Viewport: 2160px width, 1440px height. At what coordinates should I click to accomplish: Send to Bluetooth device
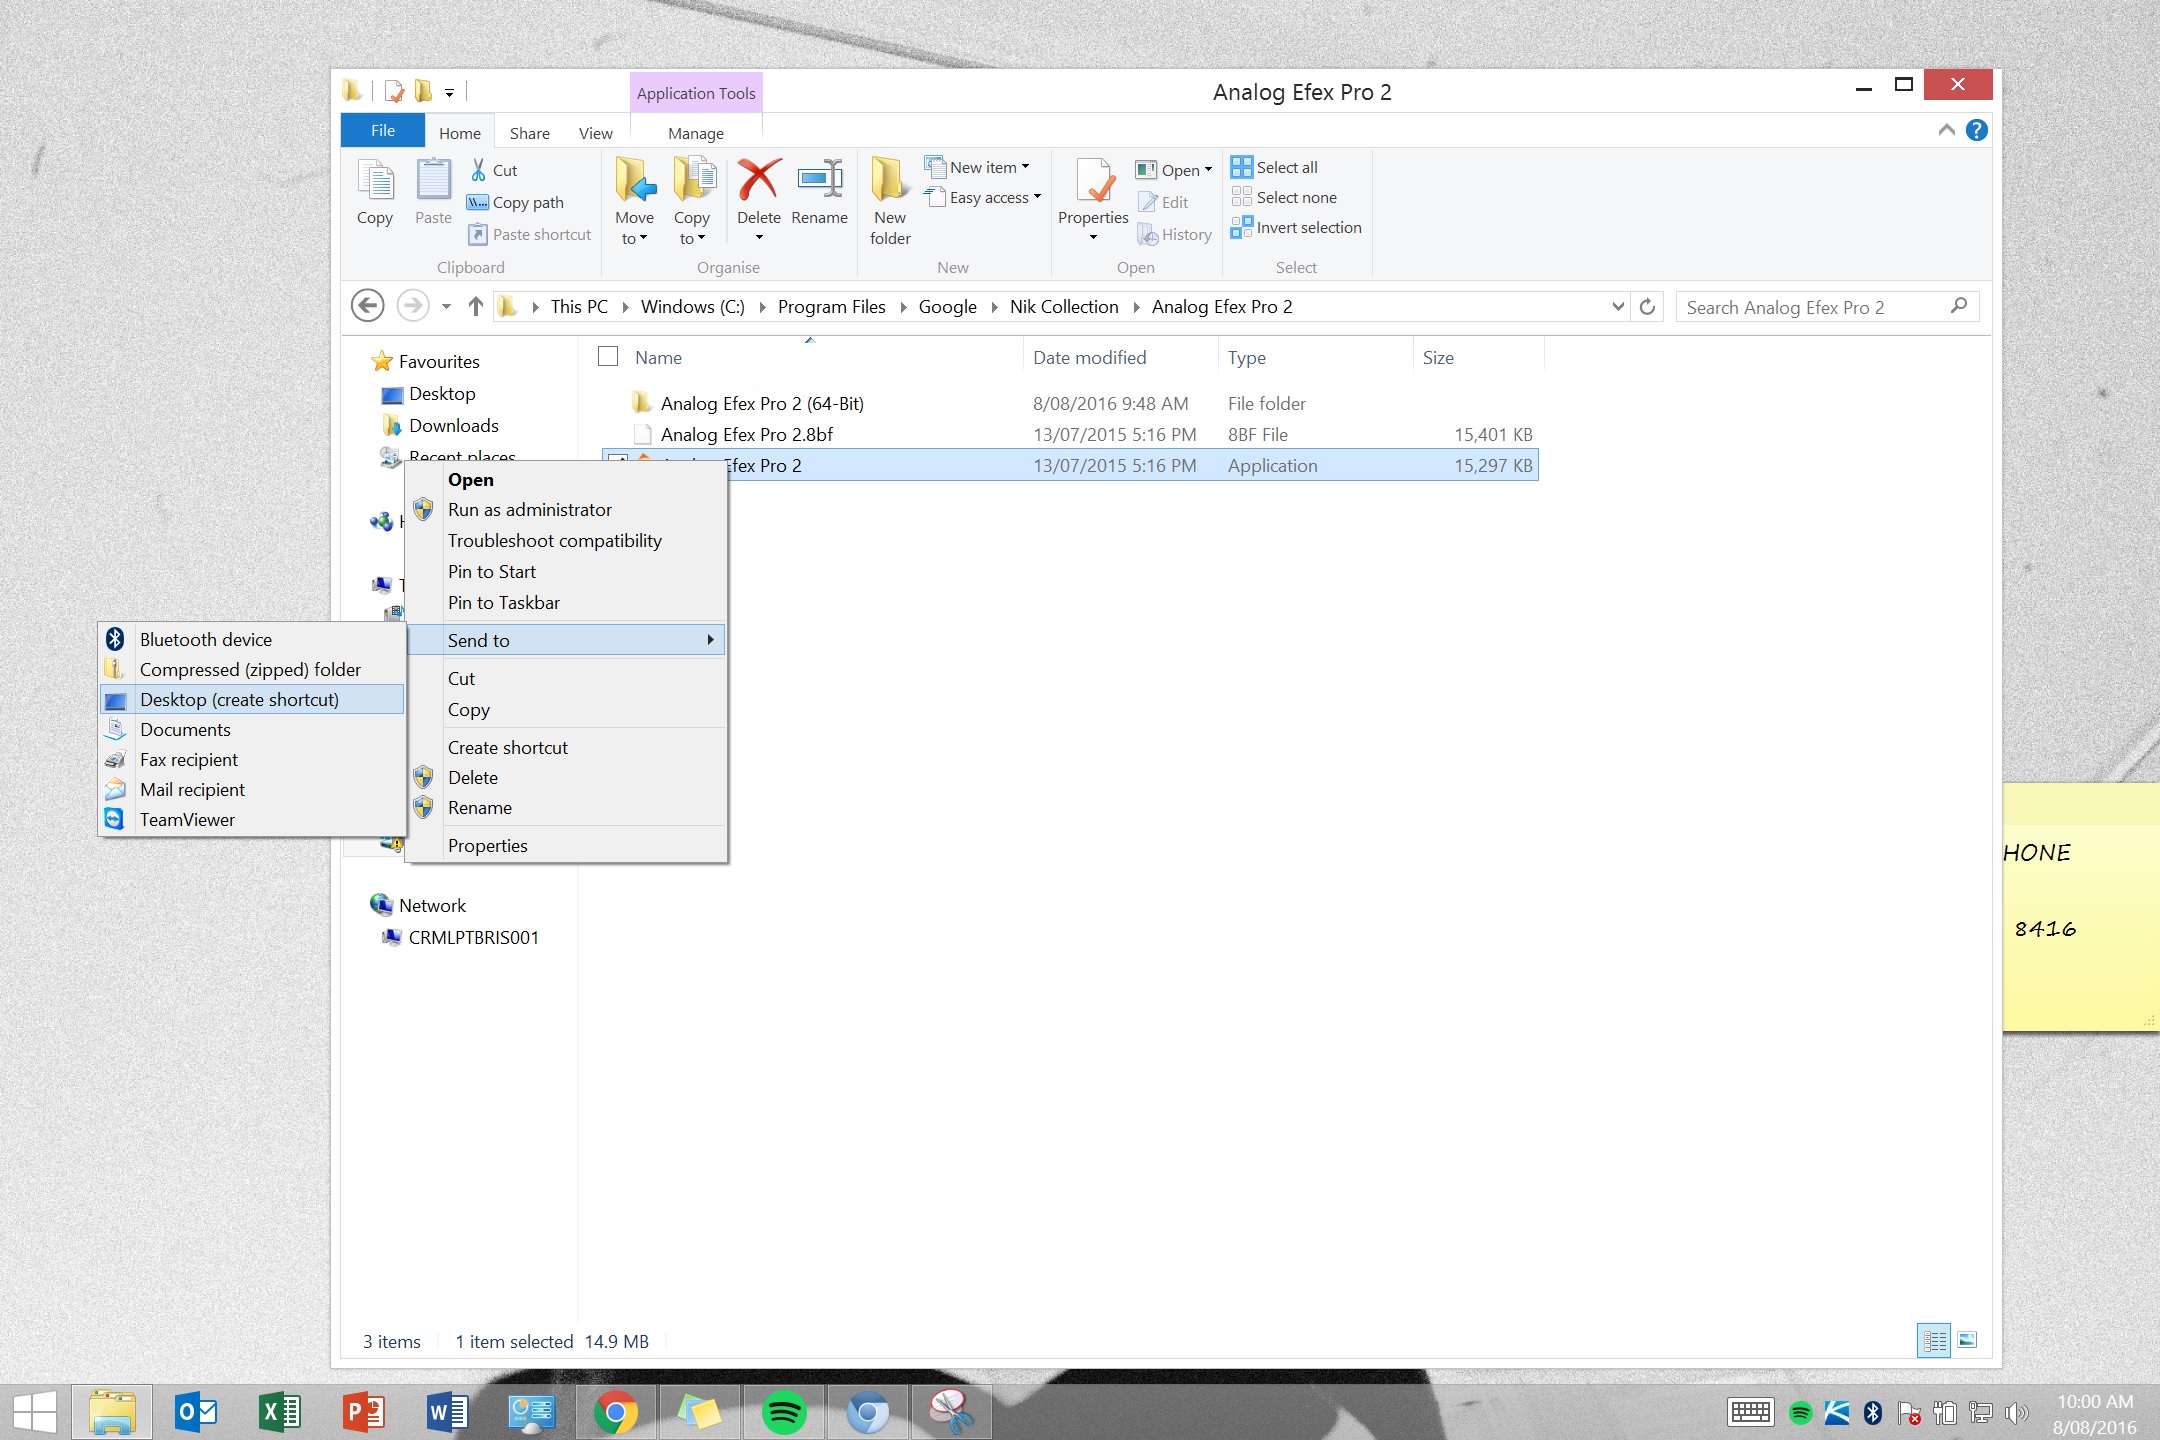pos(252,639)
